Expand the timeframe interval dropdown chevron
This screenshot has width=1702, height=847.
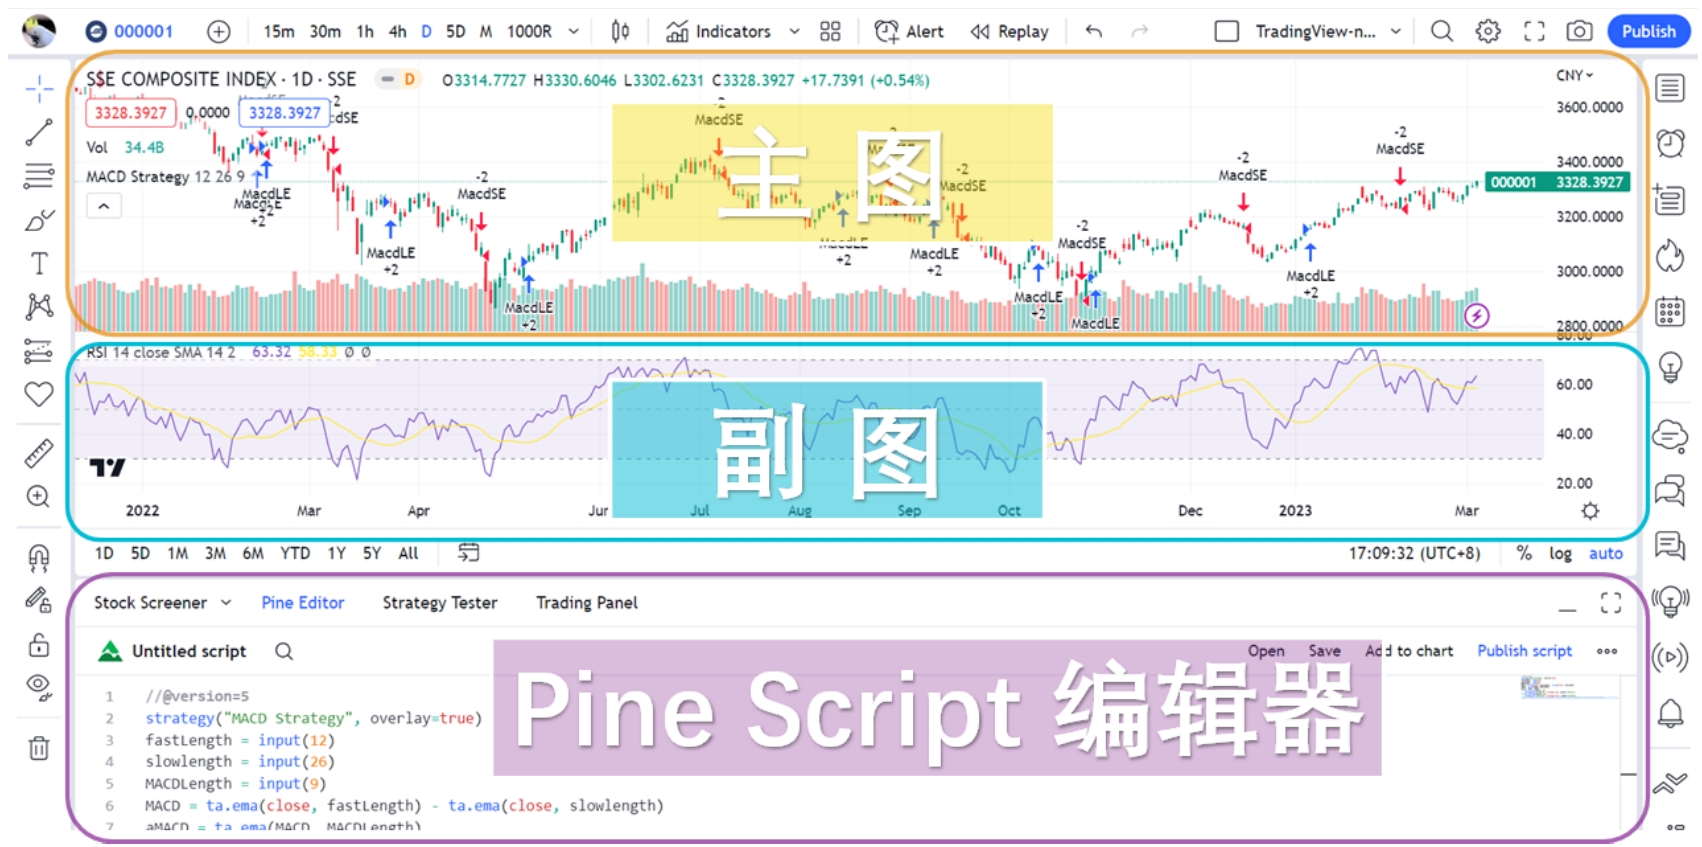[574, 31]
